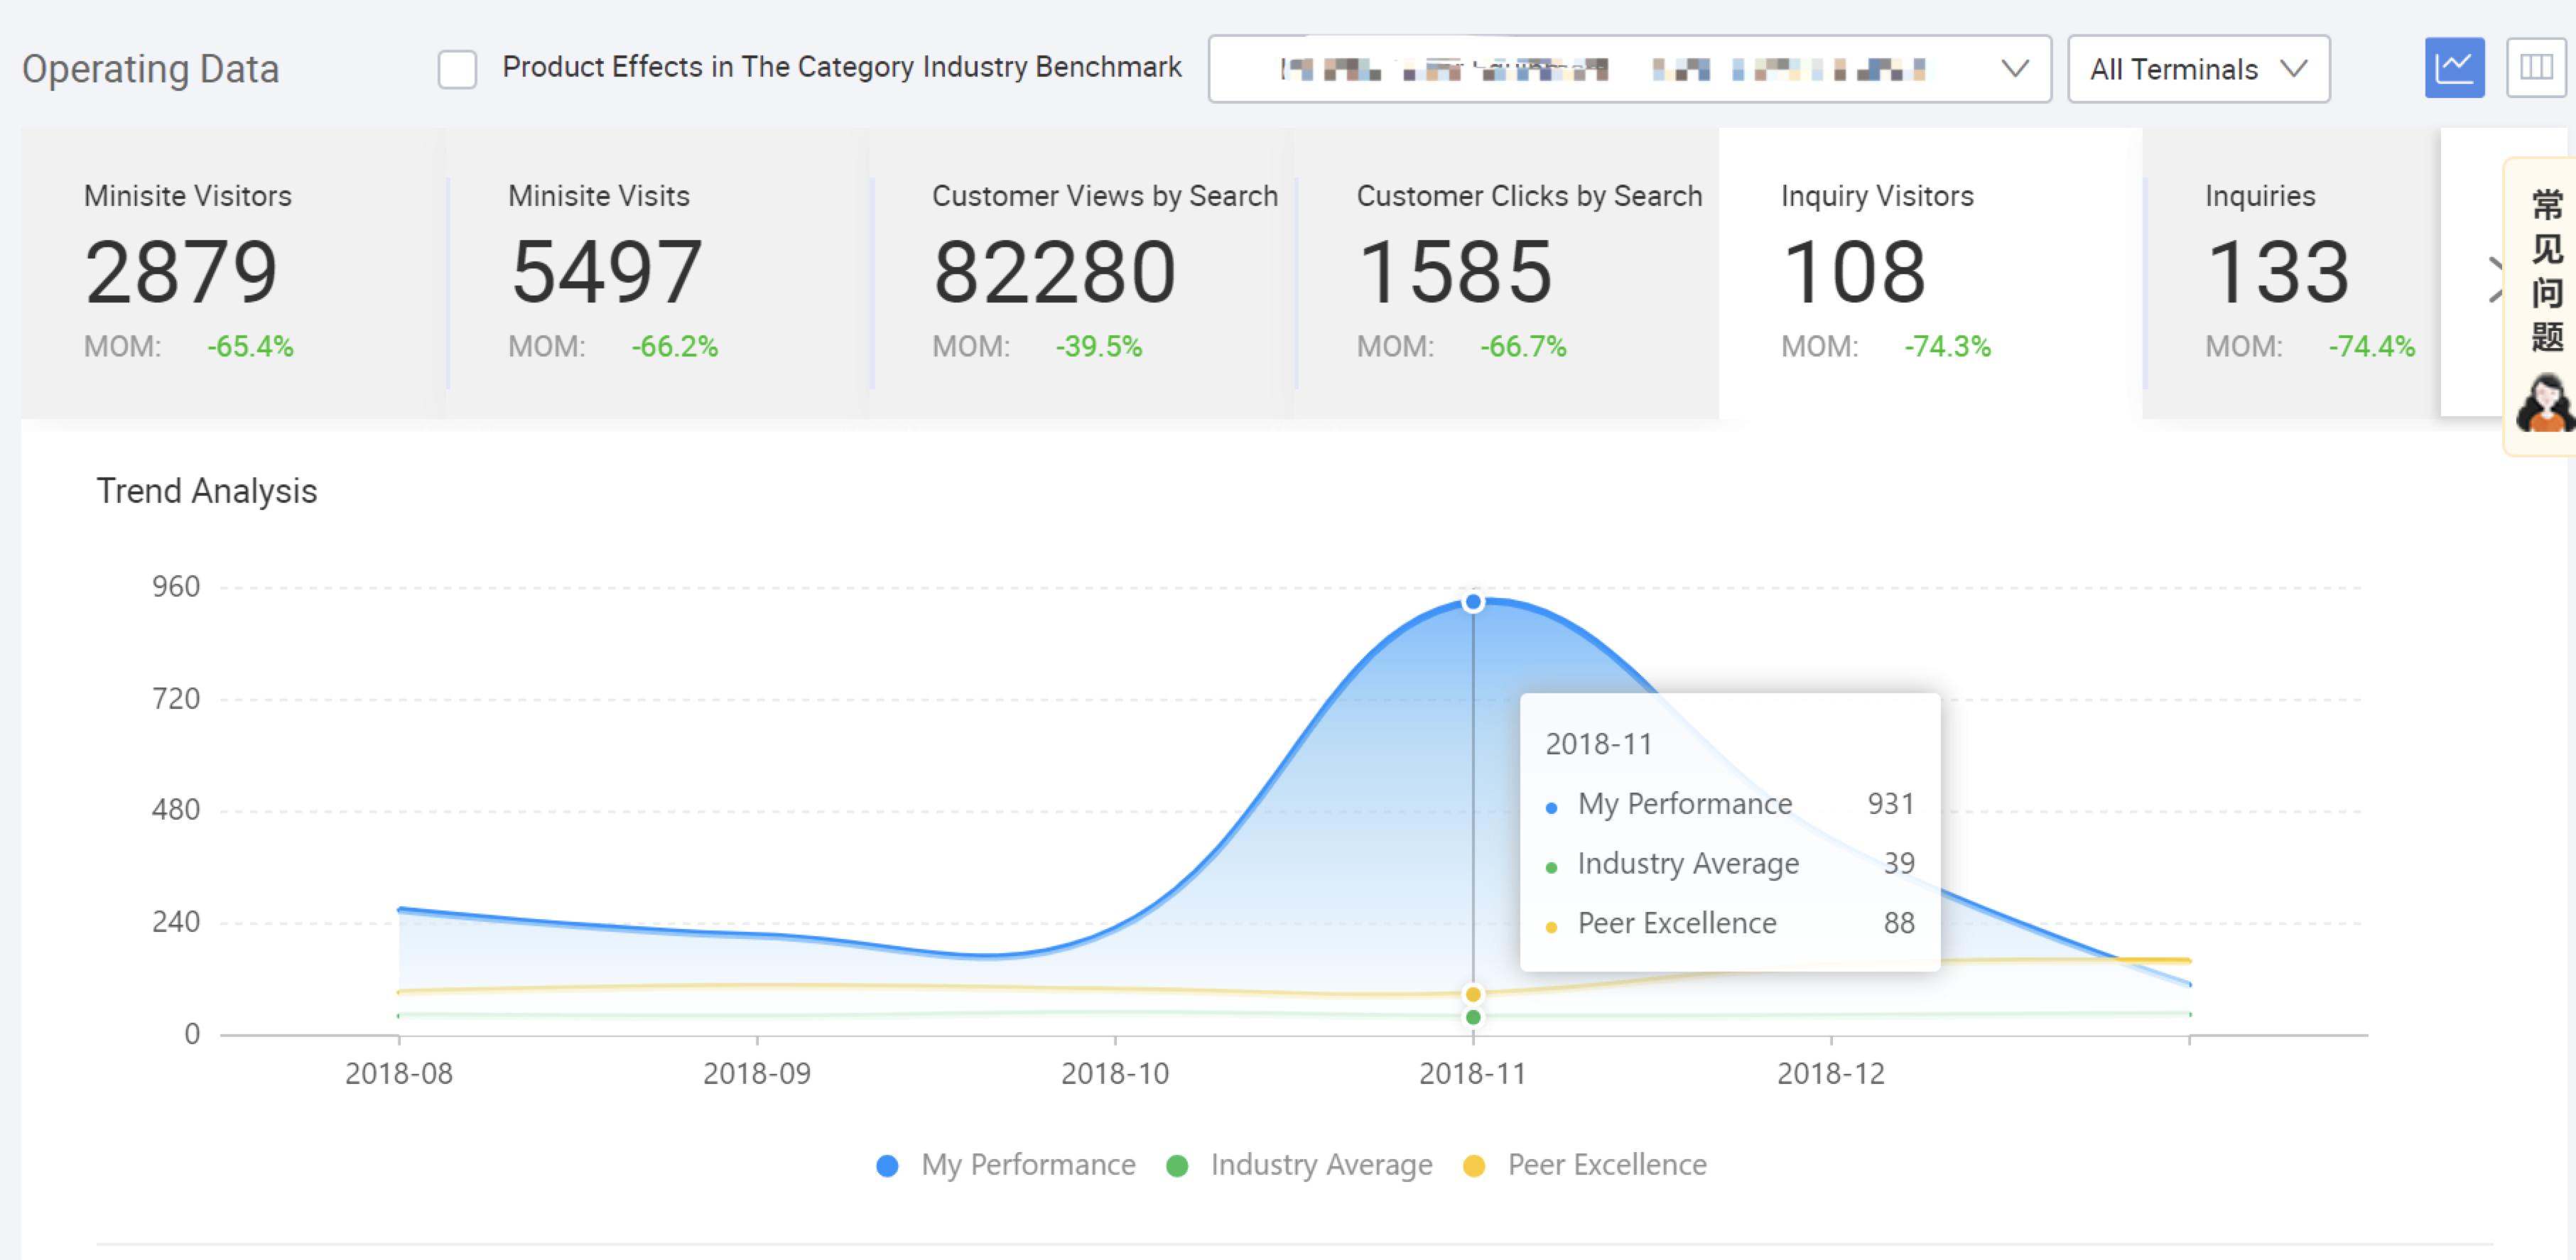2576x1260 pixels.
Task: Toggle My Performance legend dot
Action: (x=887, y=1166)
